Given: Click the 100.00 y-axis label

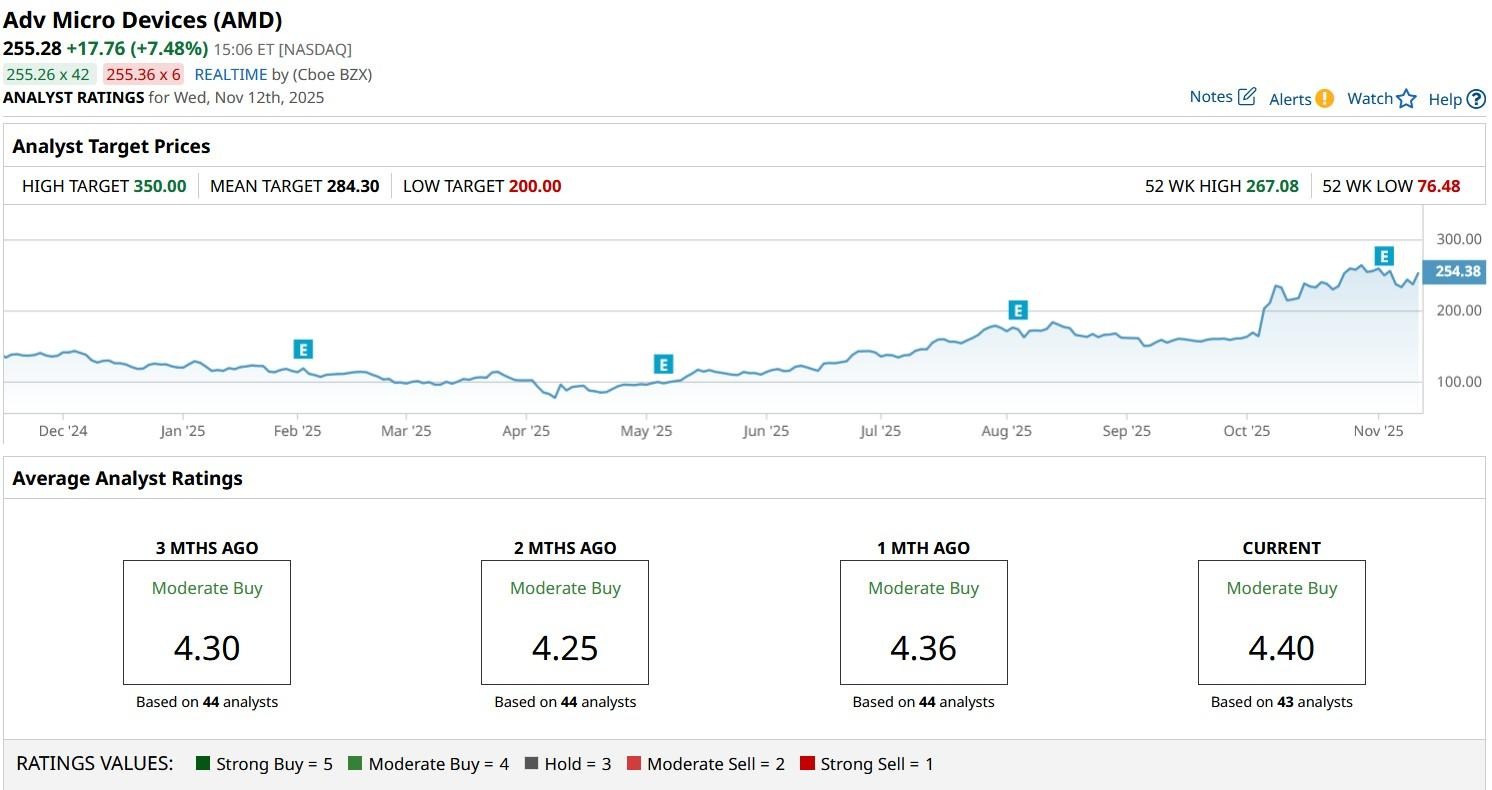Looking at the screenshot, I should [x=1459, y=382].
